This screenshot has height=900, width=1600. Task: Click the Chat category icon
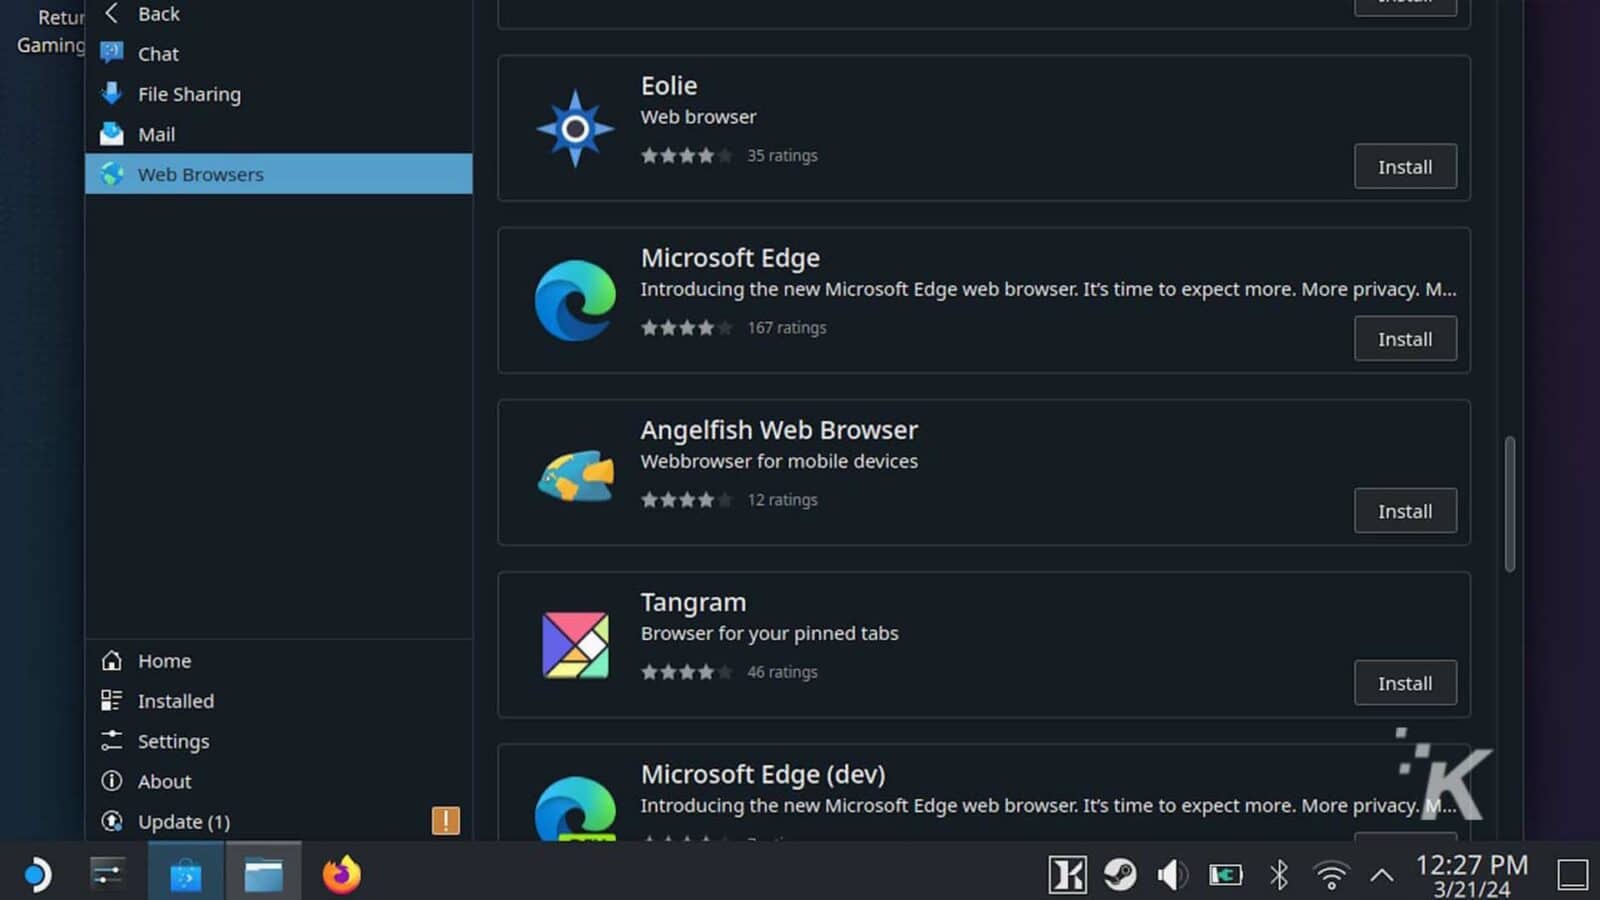[112, 53]
